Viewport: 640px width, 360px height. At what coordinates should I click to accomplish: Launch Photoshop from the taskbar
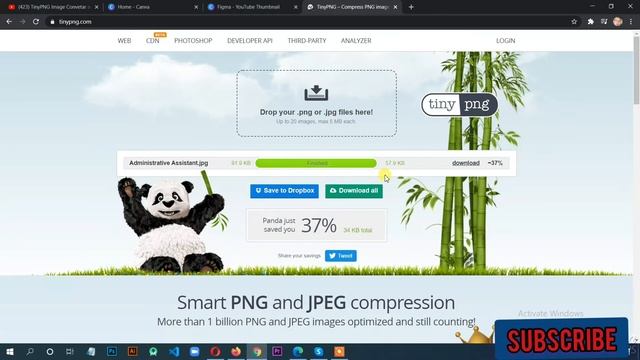point(111,351)
